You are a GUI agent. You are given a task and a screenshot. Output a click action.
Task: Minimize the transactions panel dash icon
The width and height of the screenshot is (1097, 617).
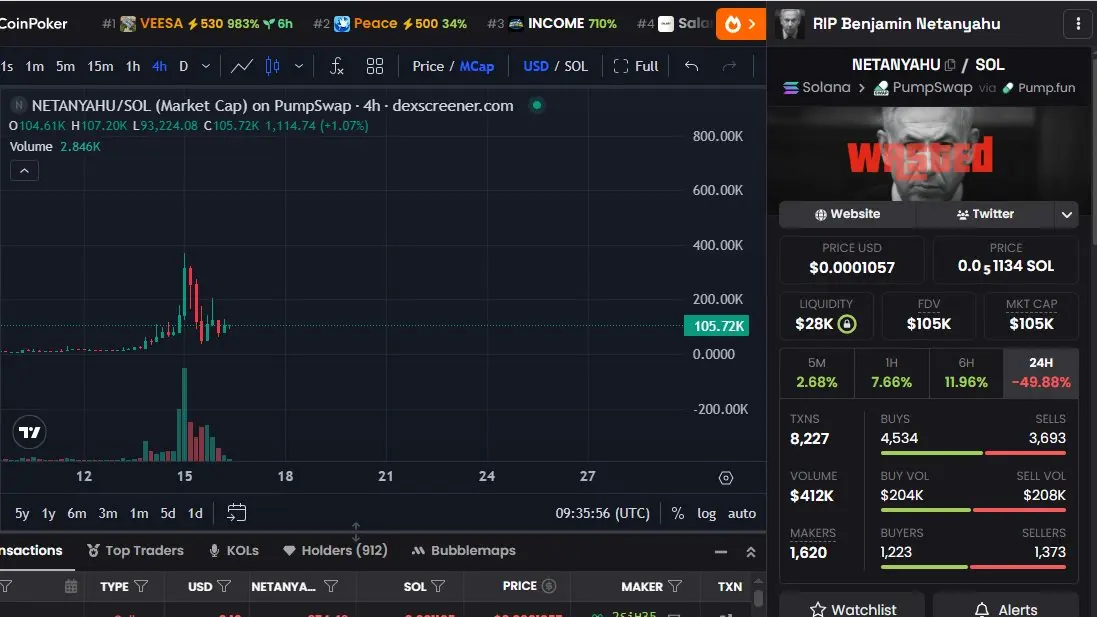click(721, 552)
